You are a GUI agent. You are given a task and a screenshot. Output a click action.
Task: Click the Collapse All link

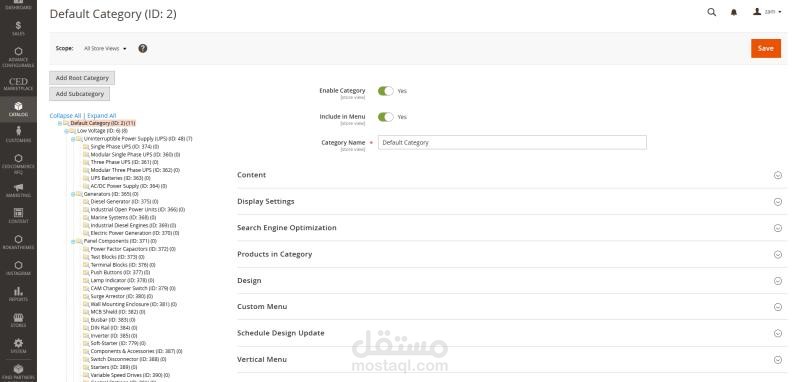click(x=65, y=116)
